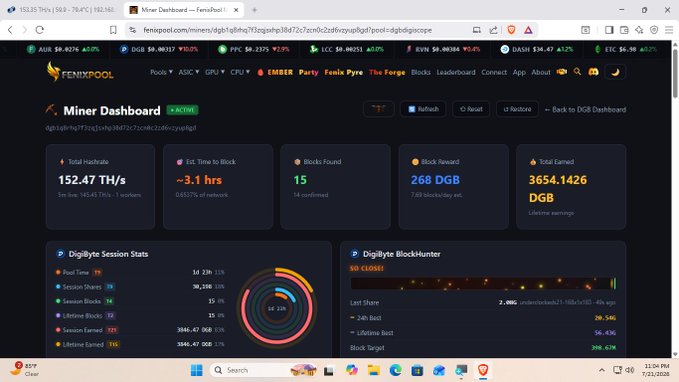This screenshot has width=679, height=382.
Task: Go Back to DGB Dashboard
Action: coord(585,110)
